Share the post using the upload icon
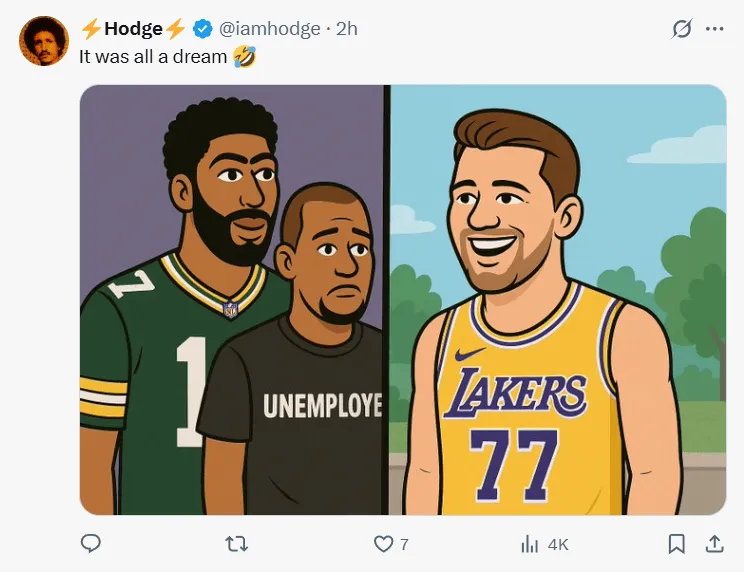Screen dimensions: 744x575 click(x=714, y=544)
